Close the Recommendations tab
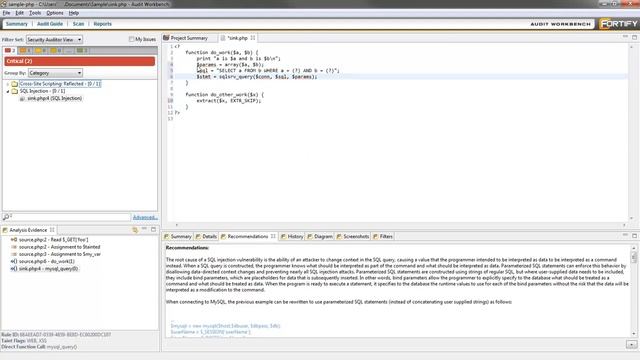This screenshot has width=640, height=360. coord(273,236)
